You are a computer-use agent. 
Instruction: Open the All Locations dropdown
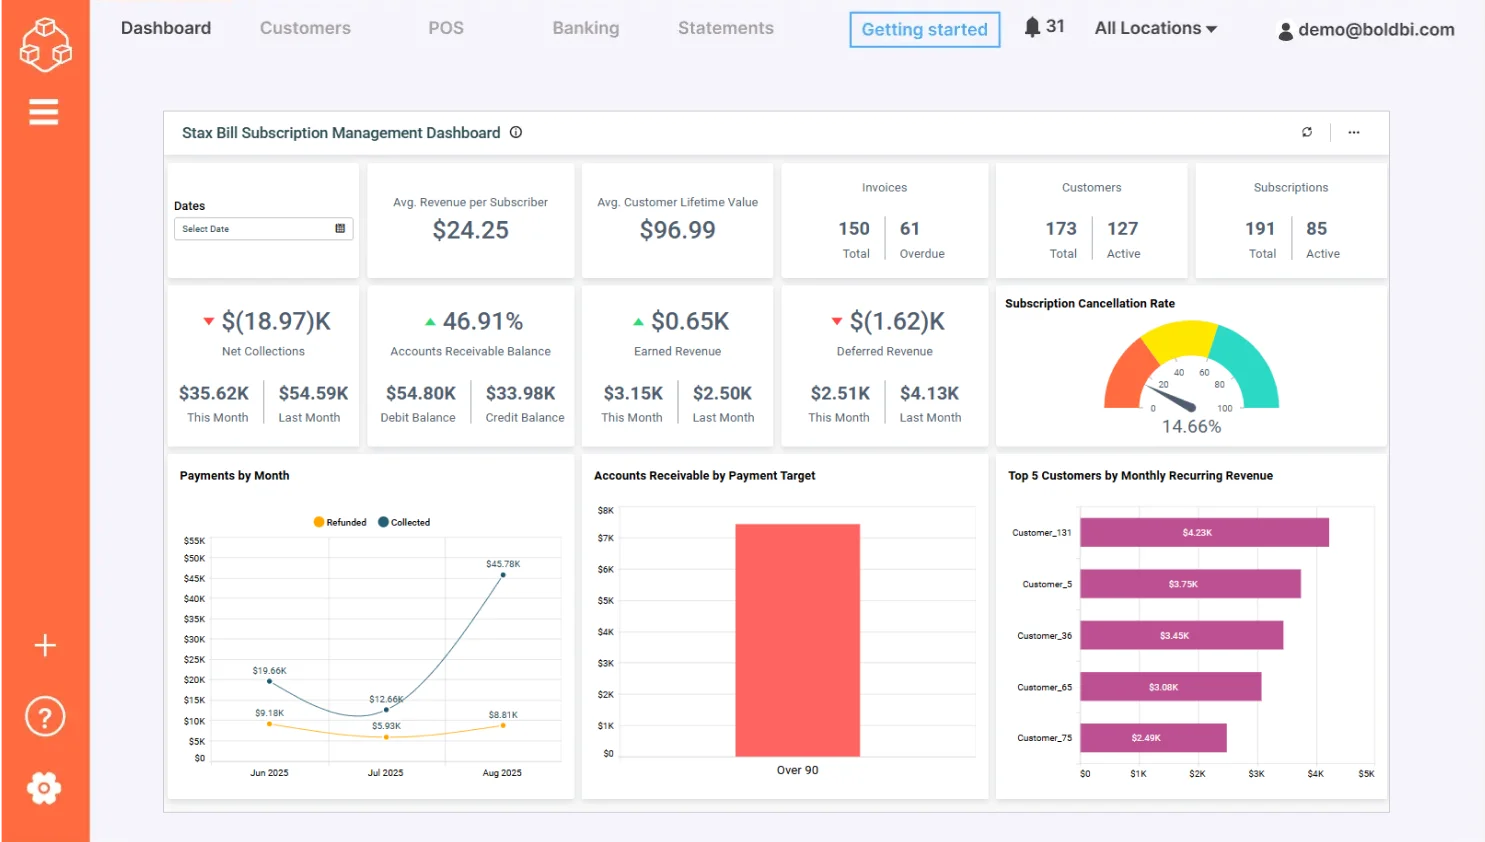tap(1155, 28)
